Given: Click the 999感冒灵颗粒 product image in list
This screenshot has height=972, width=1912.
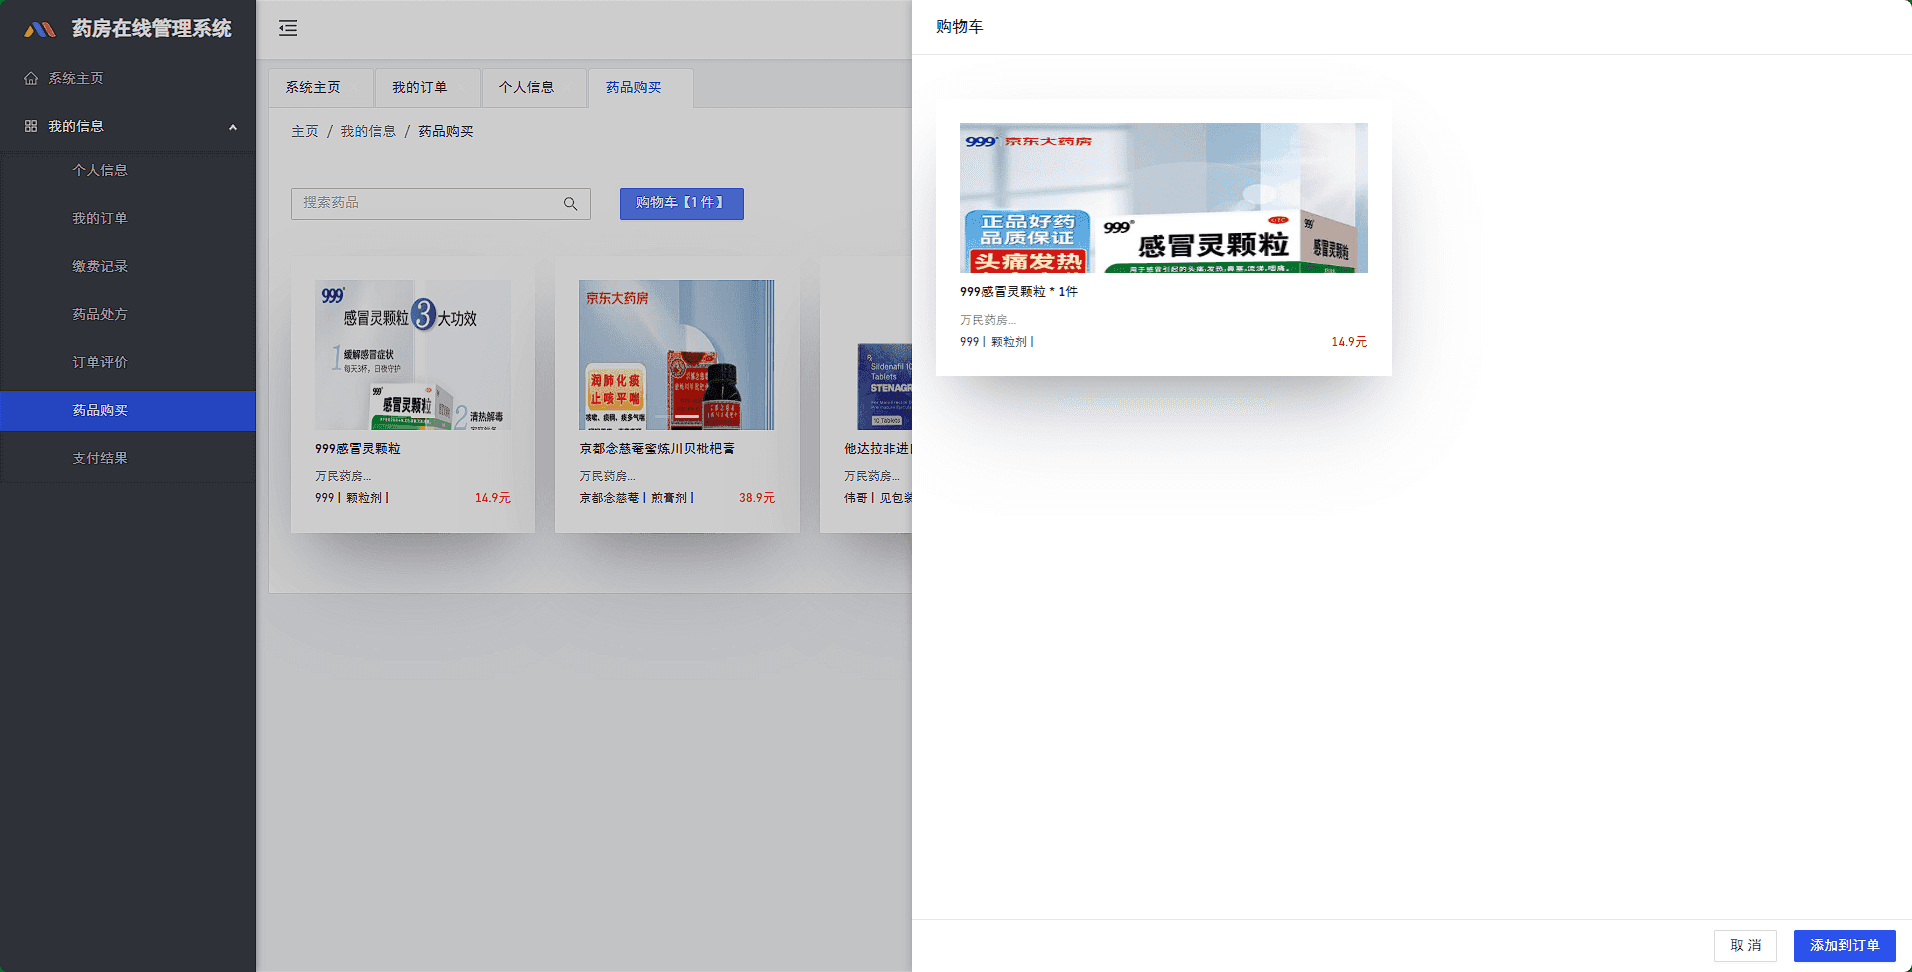Looking at the screenshot, I should (x=413, y=355).
